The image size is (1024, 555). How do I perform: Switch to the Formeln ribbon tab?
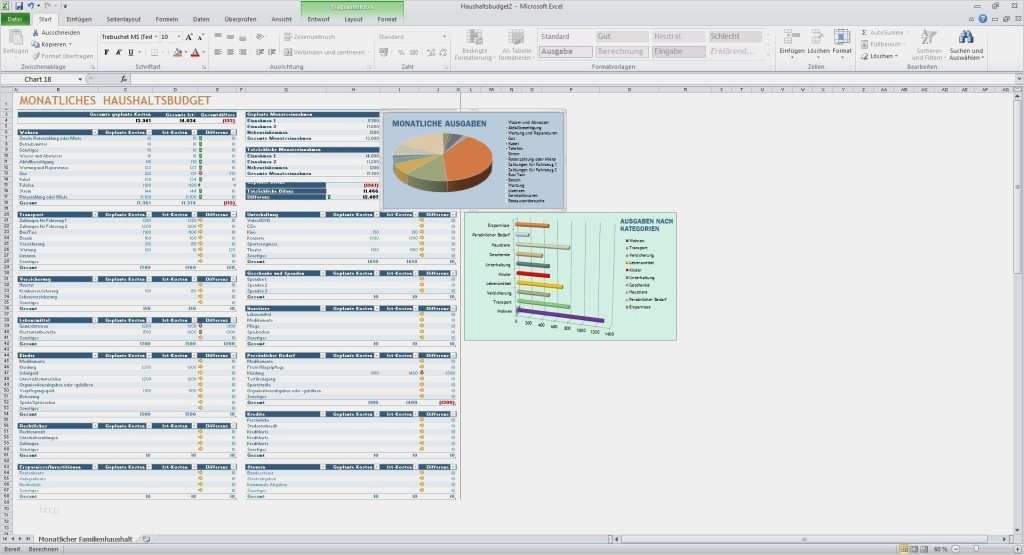pyautogui.click(x=167, y=19)
